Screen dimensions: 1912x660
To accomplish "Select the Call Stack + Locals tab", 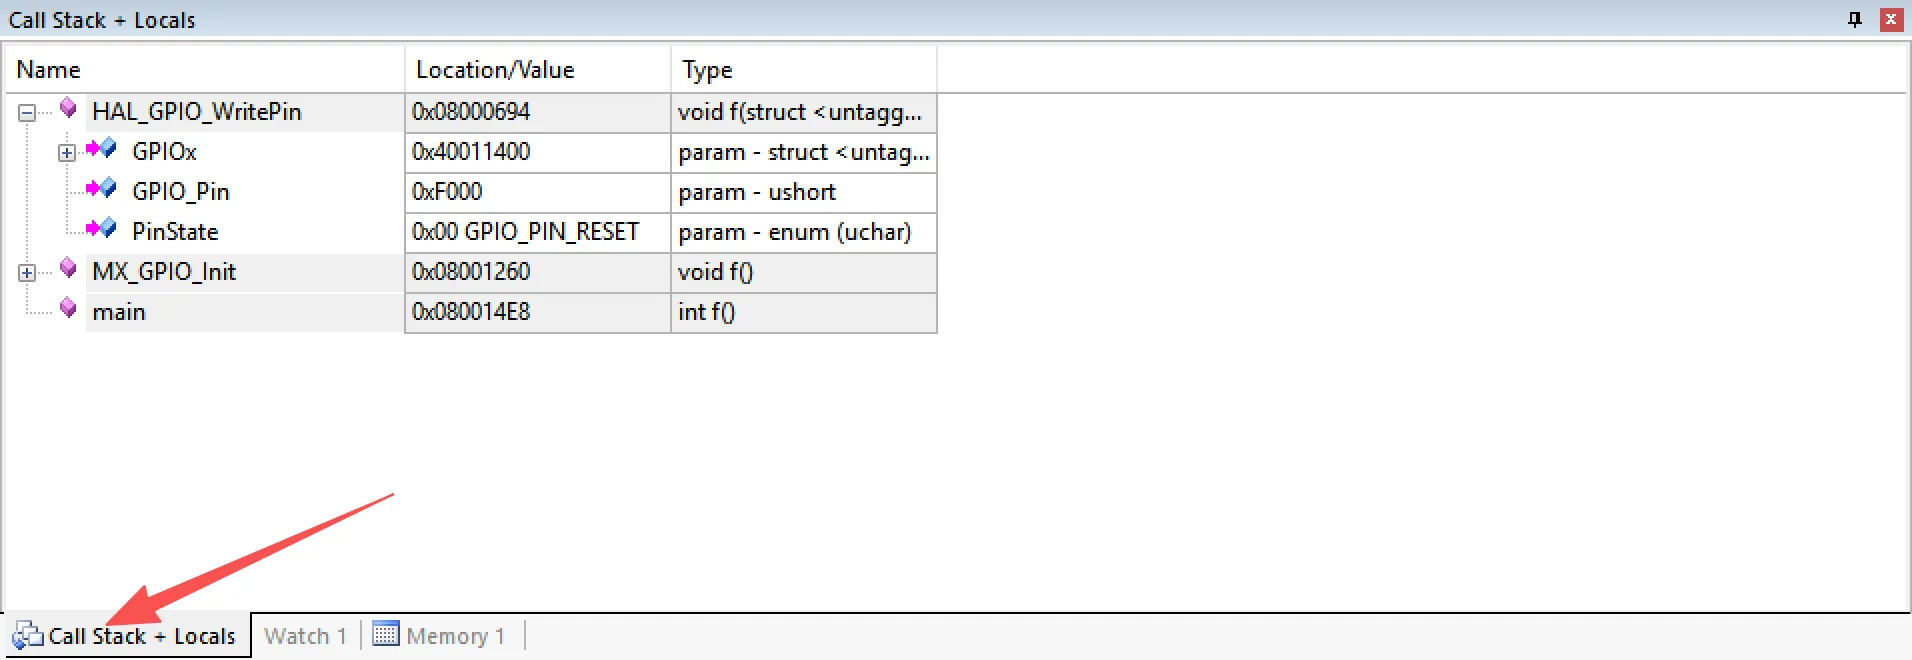I will [x=140, y=636].
